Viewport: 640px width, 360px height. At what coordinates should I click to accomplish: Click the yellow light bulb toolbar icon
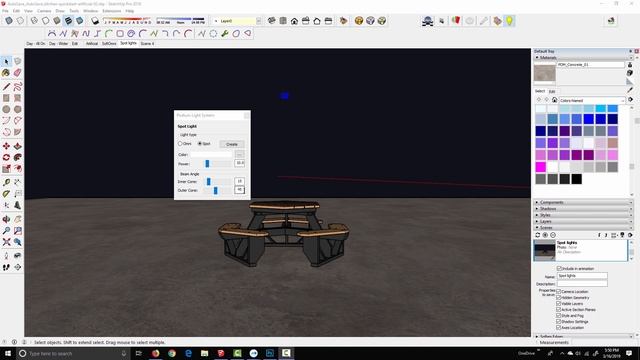[509, 21]
